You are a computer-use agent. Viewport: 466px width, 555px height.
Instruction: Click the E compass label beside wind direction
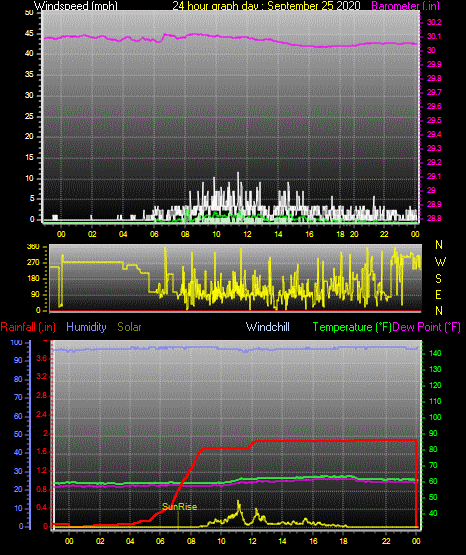click(438, 294)
